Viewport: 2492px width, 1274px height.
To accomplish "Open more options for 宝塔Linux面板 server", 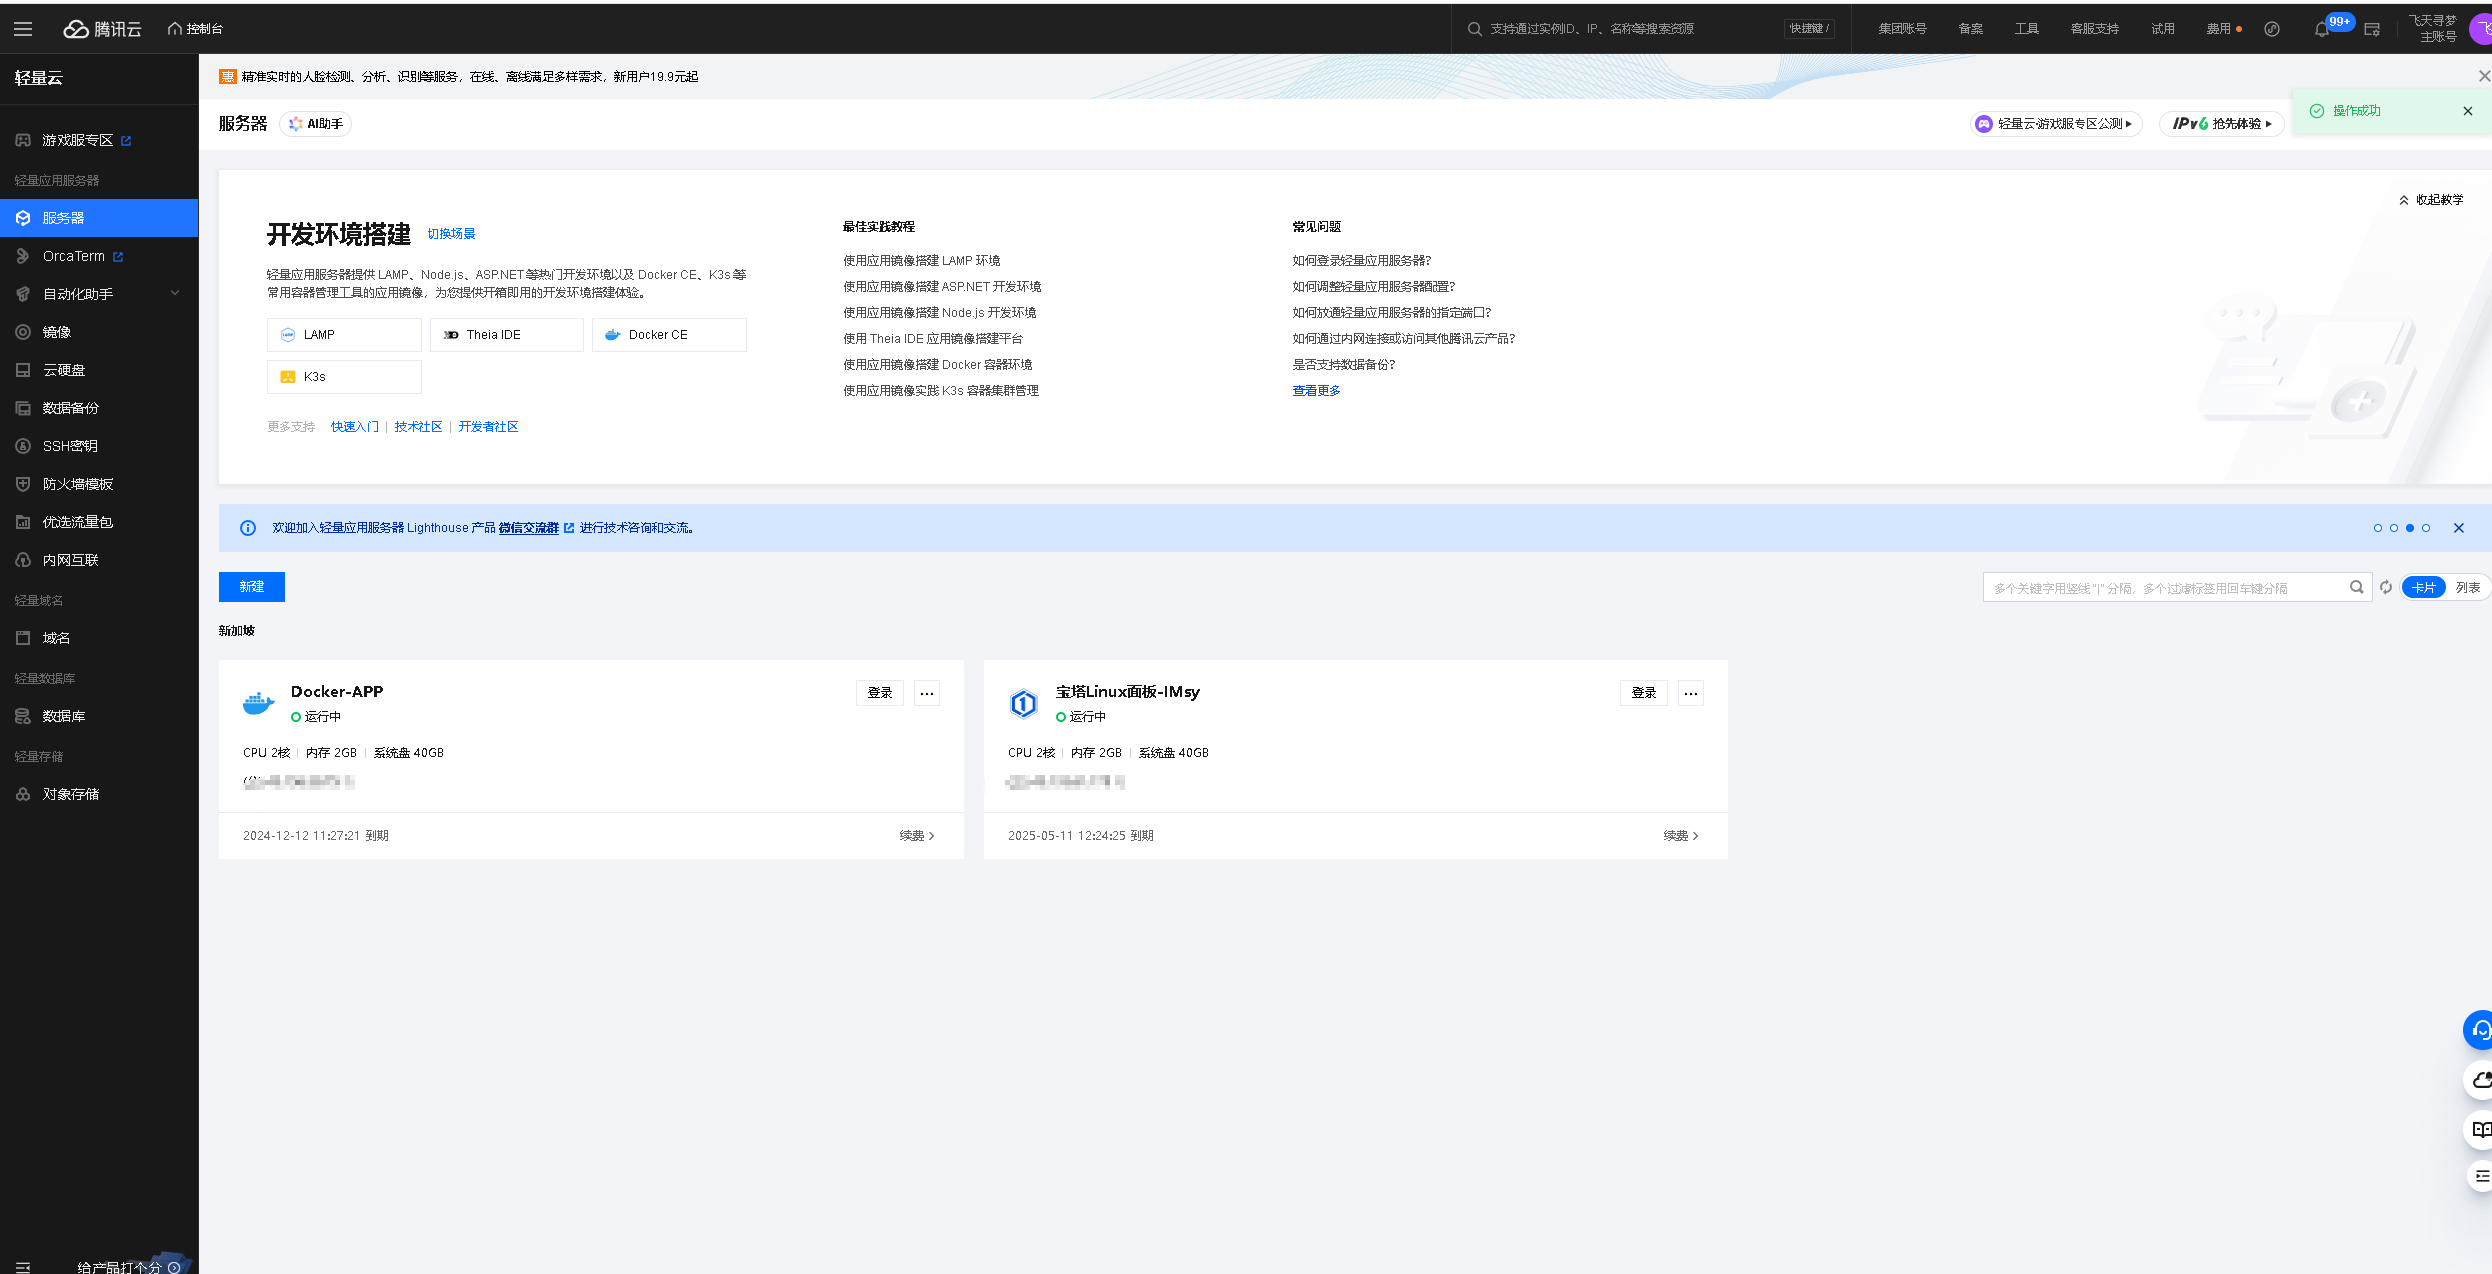I will pyautogui.click(x=1691, y=693).
